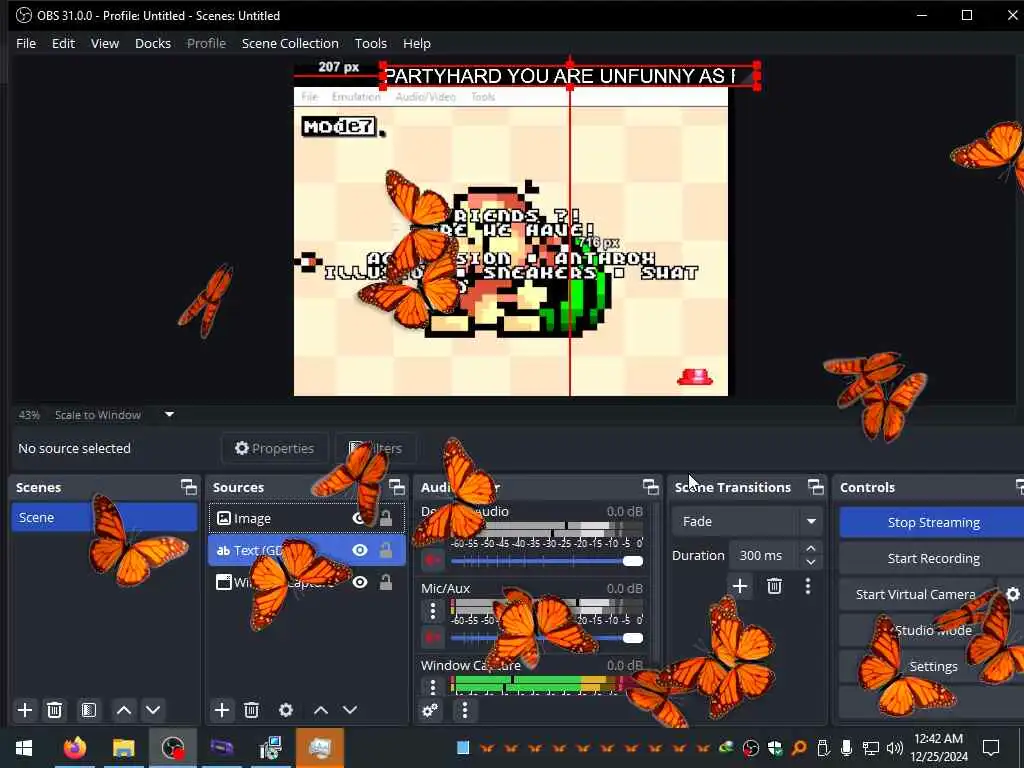Toggle lock on Image source
This screenshot has width=1024, height=768.
(x=386, y=519)
